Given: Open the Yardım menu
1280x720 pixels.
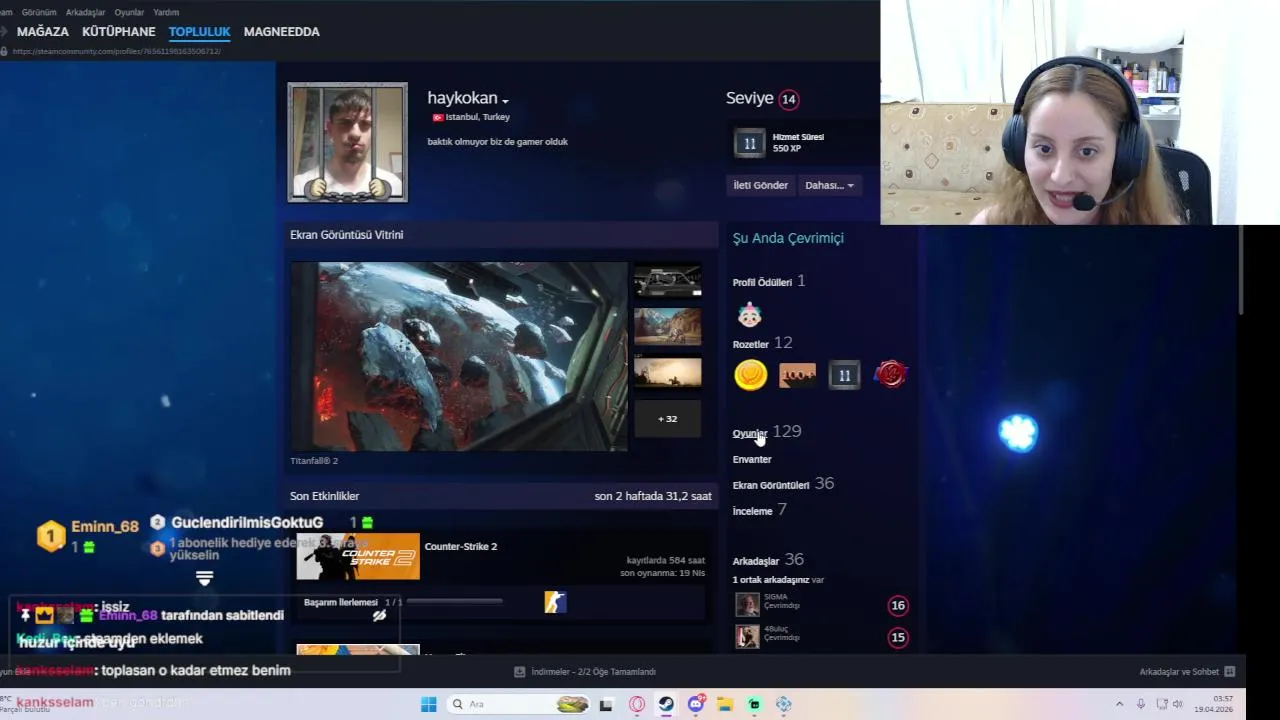Looking at the screenshot, I should [166, 12].
